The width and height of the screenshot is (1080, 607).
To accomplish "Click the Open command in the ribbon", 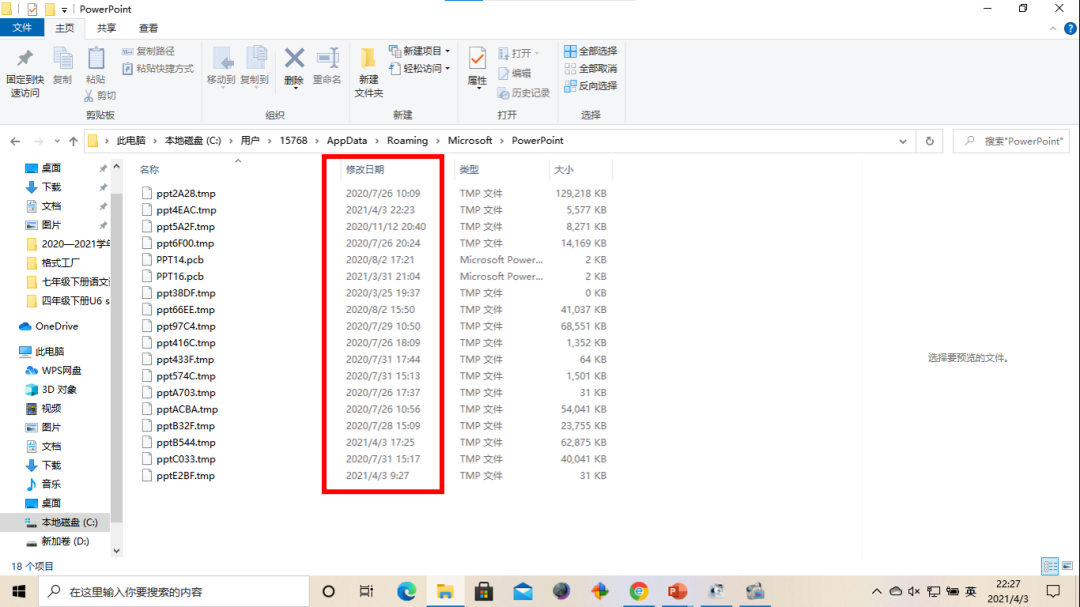I will tap(518, 53).
